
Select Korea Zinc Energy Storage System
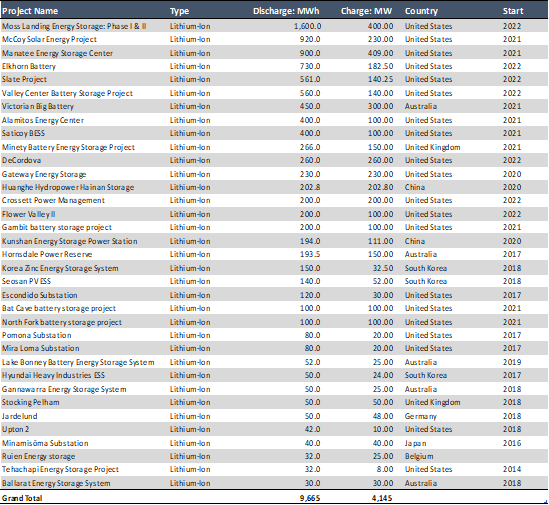point(60,268)
